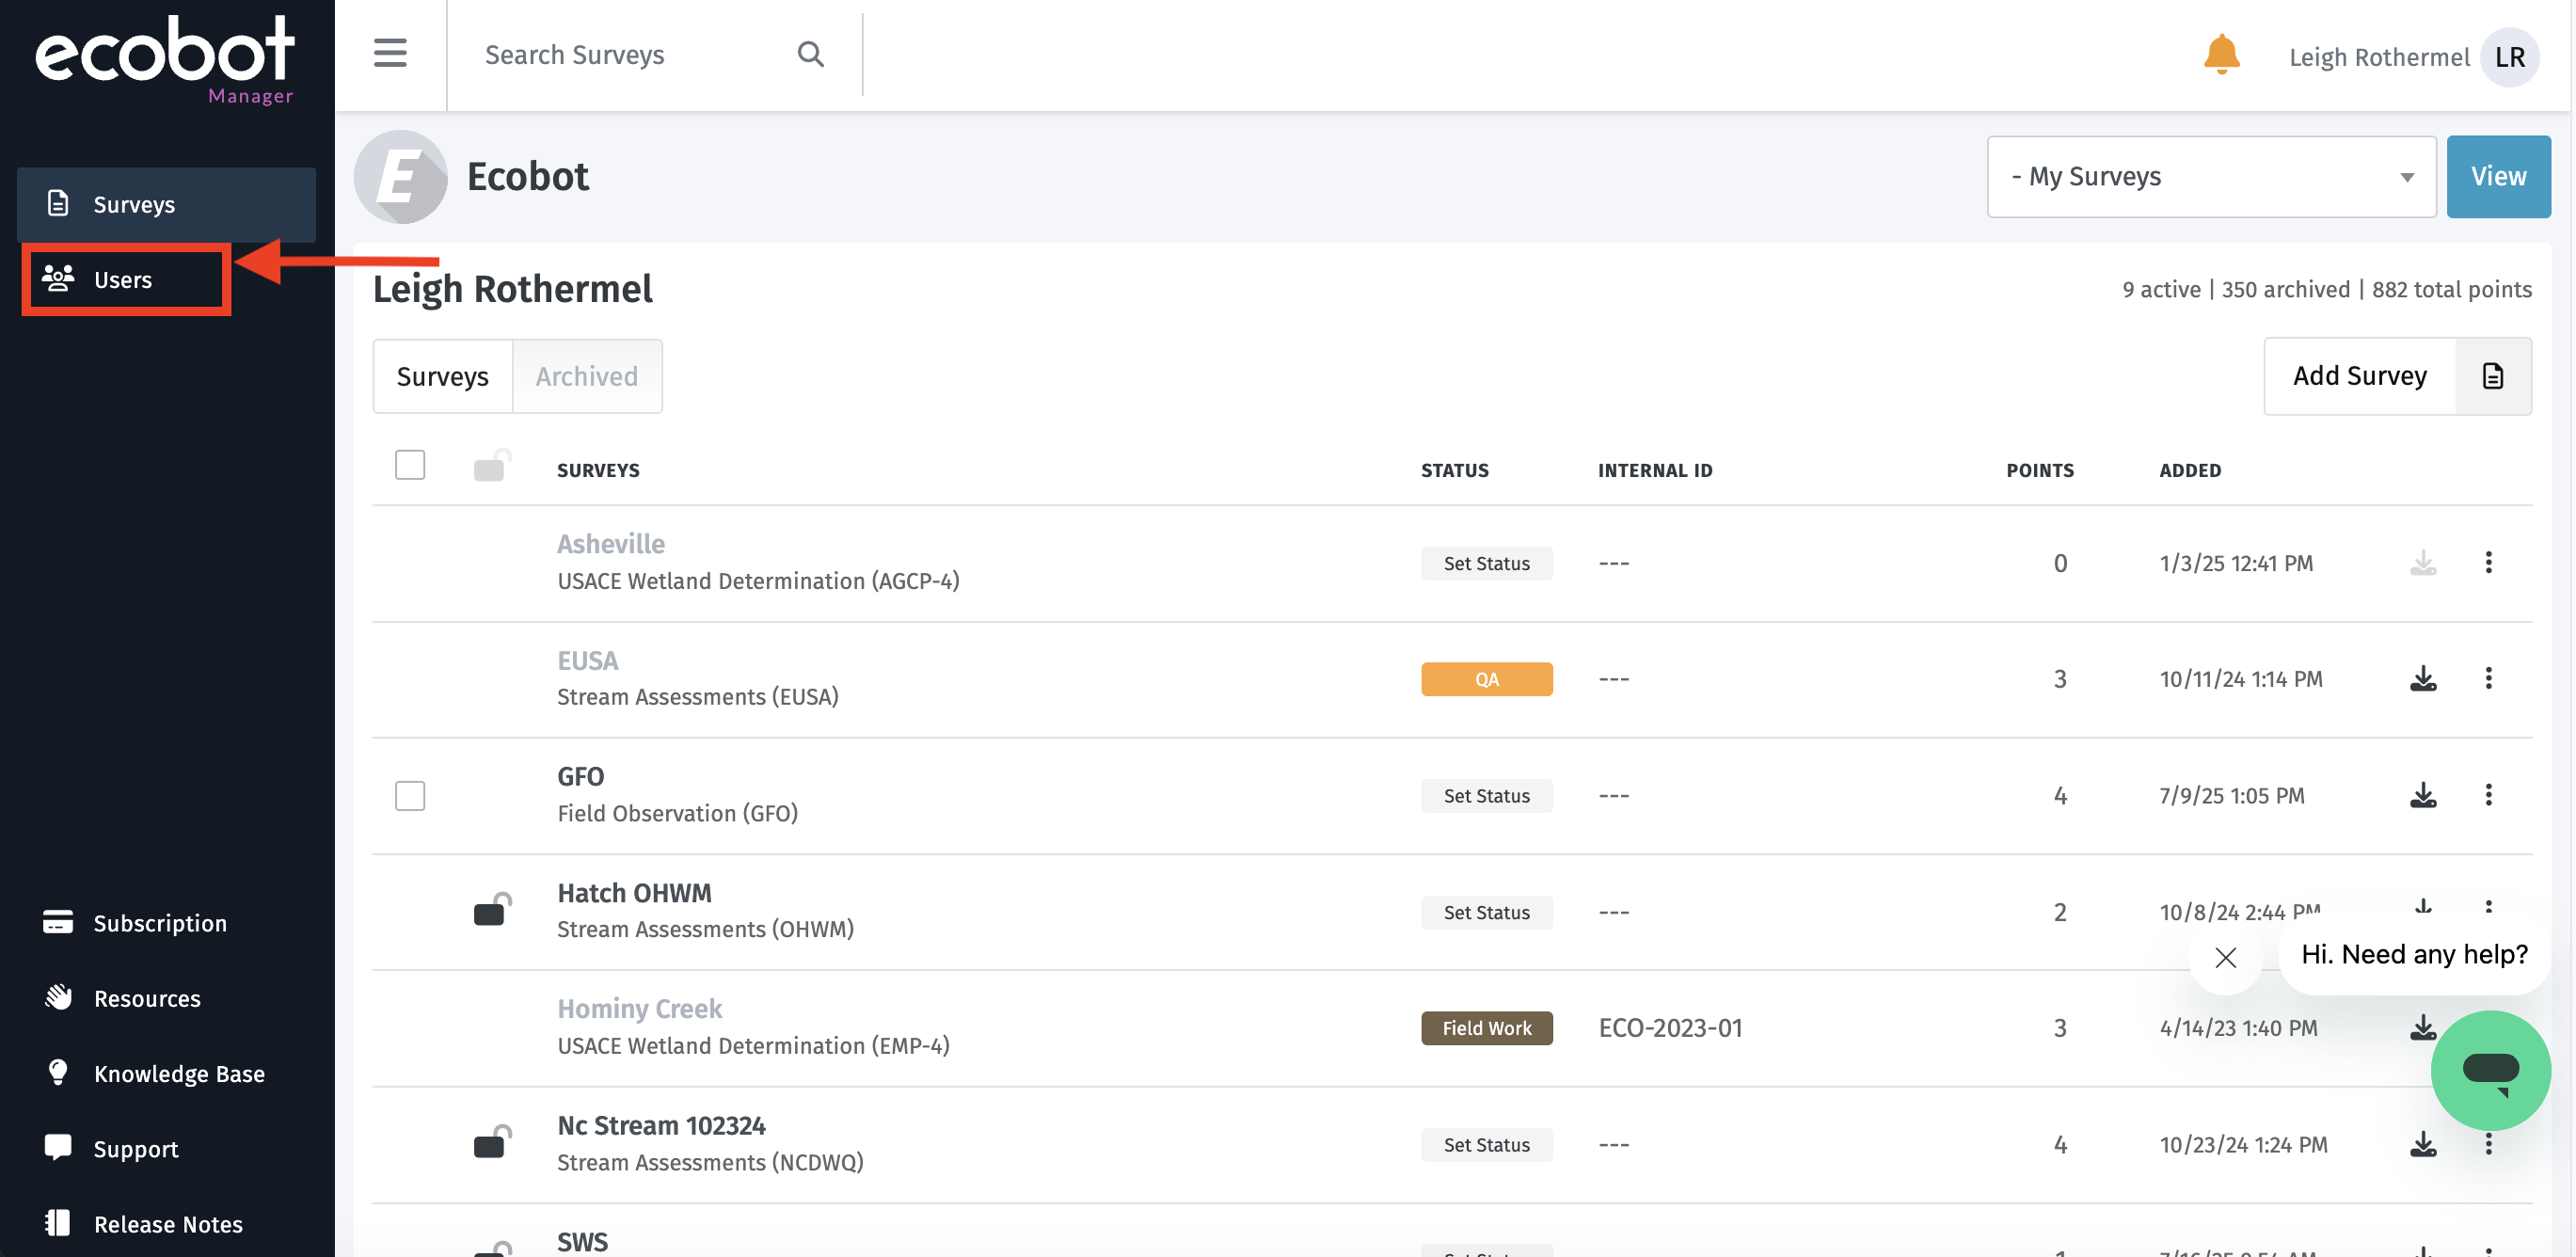Open the hamburger menu icon
Screen dimensions: 2576x1257
point(390,53)
